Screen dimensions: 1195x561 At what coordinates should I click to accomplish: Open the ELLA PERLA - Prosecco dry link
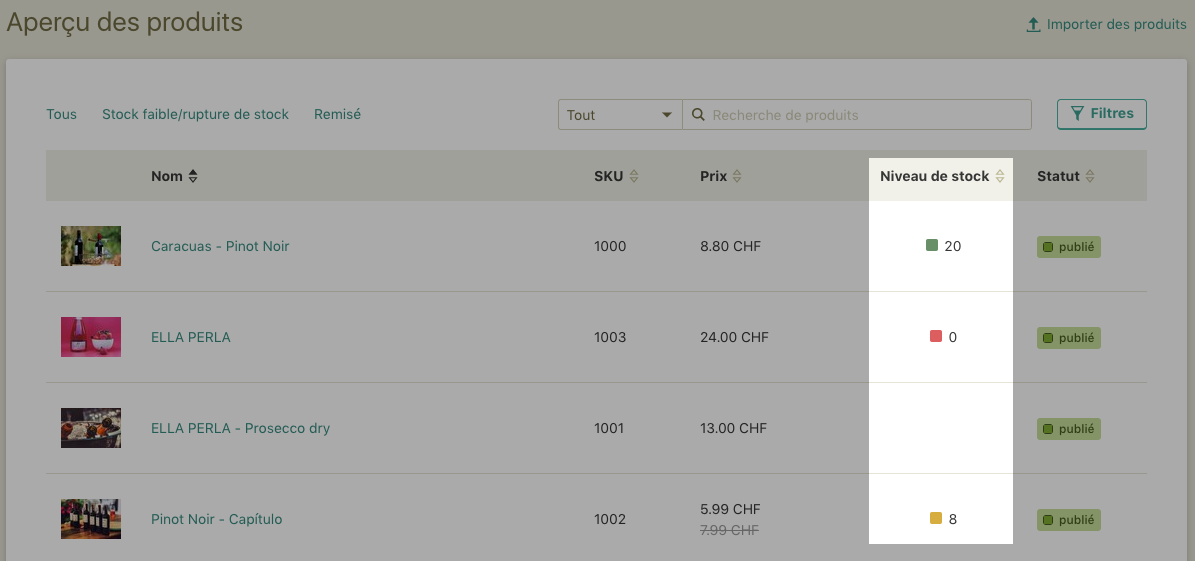click(240, 428)
